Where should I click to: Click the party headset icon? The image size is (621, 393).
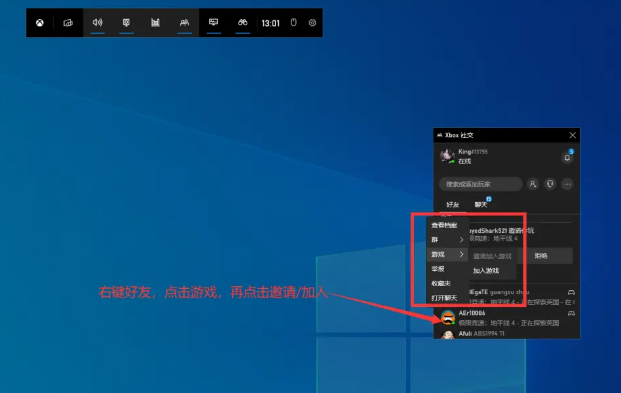(x=550, y=184)
